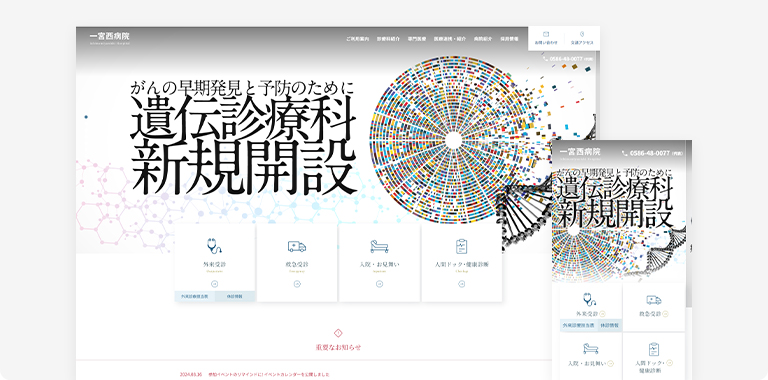Open the ご利用案内 navigation menu item
Viewport: 768px width, 380px height.
pos(358,38)
